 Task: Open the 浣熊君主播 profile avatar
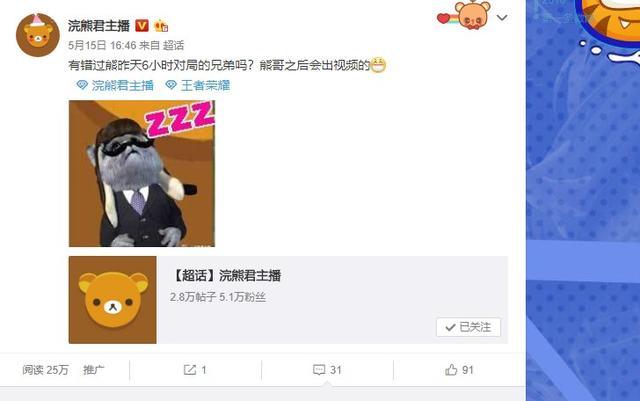[38, 35]
